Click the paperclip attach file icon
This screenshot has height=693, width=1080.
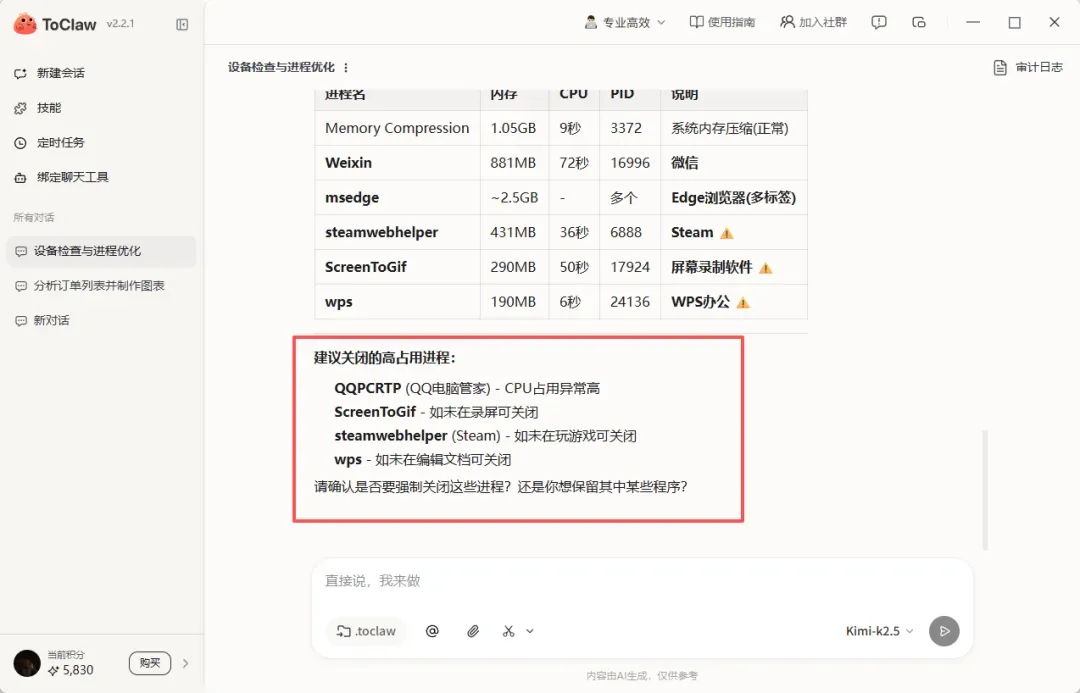(x=472, y=631)
